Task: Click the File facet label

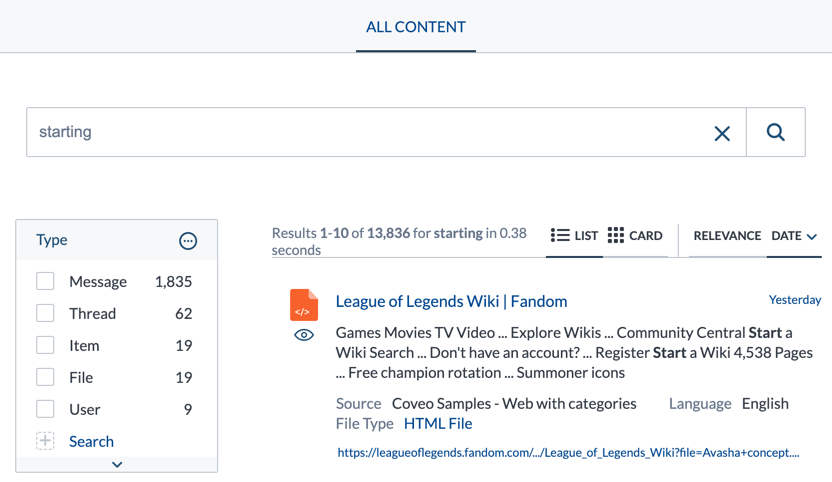Action: (81, 377)
